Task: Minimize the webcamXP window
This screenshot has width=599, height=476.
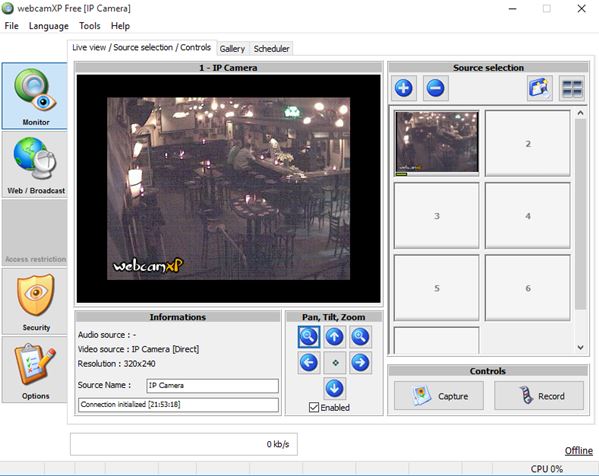Action: [x=513, y=8]
